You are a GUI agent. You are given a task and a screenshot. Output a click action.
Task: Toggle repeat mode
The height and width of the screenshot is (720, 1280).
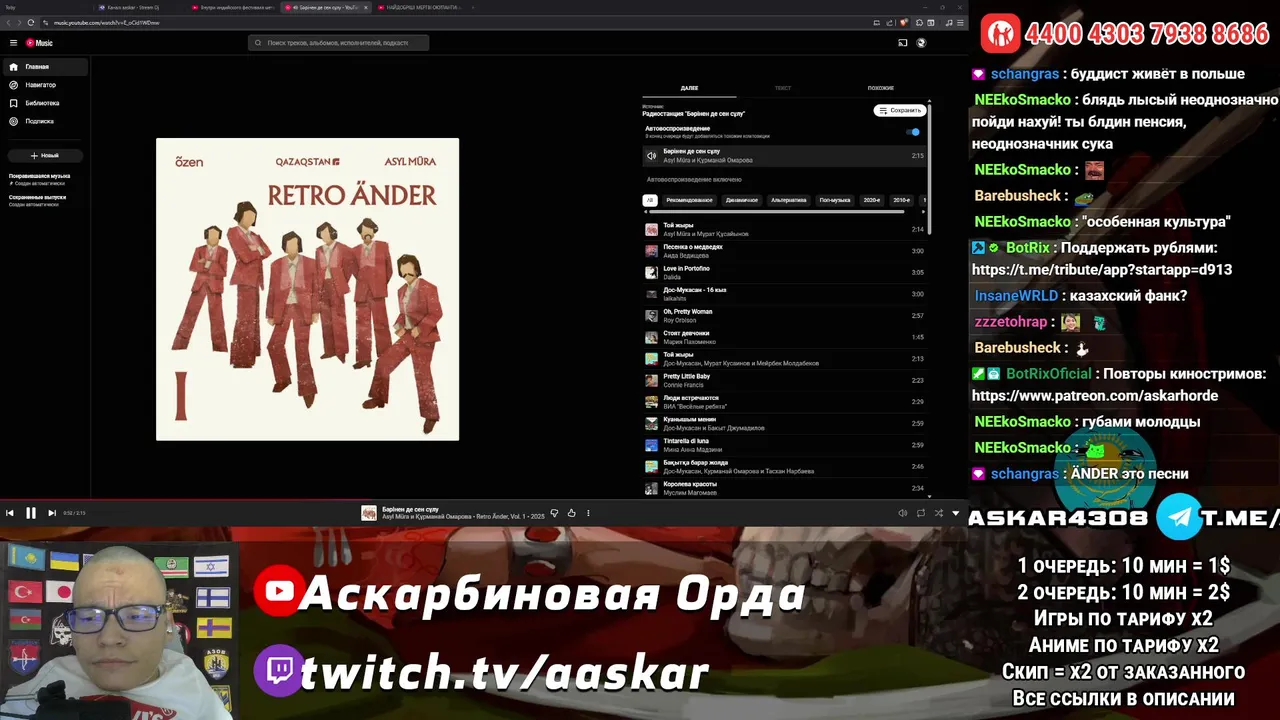(x=921, y=513)
